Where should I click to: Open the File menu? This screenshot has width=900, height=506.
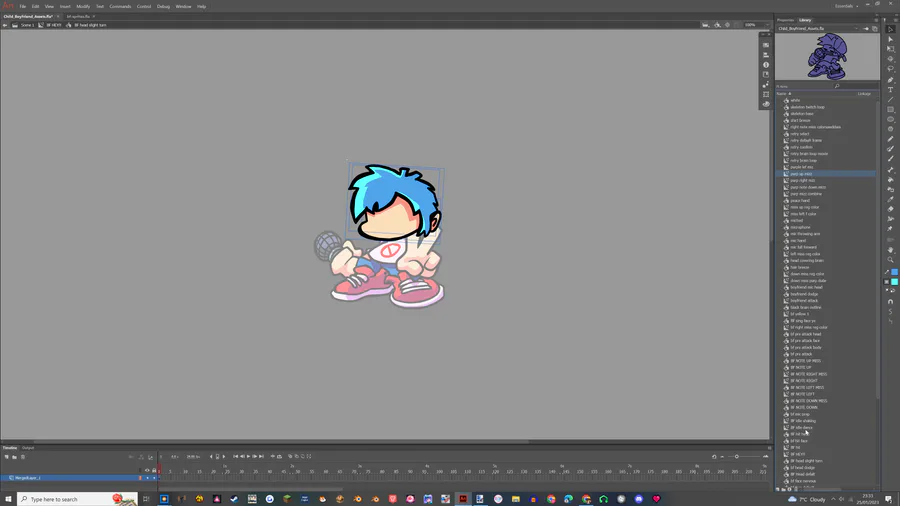click(23, 6)
